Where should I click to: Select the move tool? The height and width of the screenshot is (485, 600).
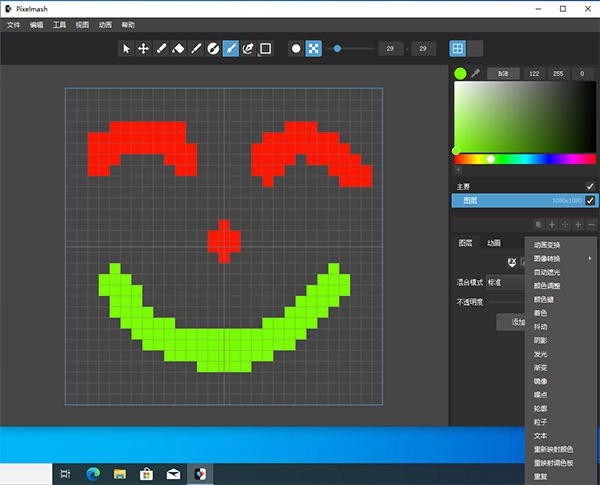pyautogui.click(x=143, y=48)
